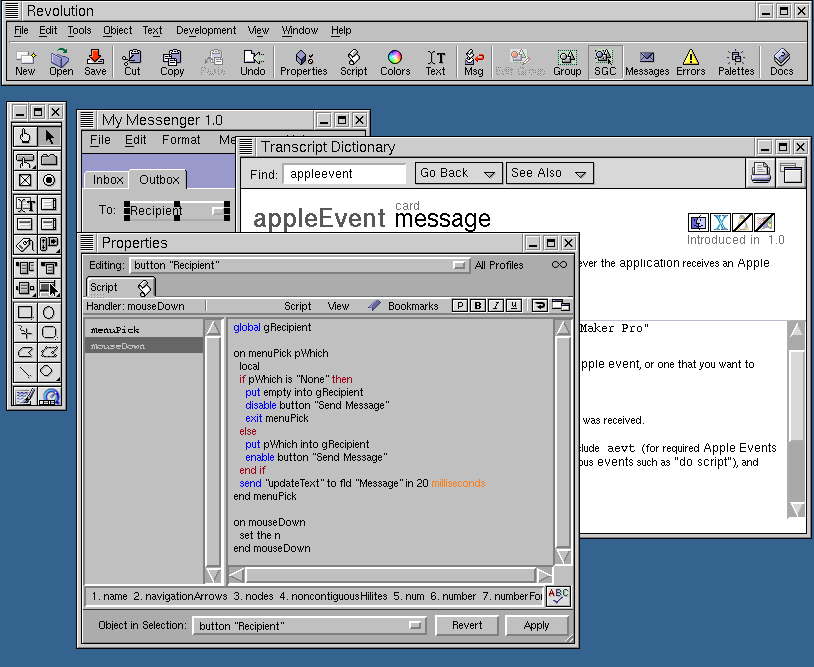Viewport: 814px width, 667px height.
Task: Click the Copy toolbar icon
Action: (x=172, y=62)
